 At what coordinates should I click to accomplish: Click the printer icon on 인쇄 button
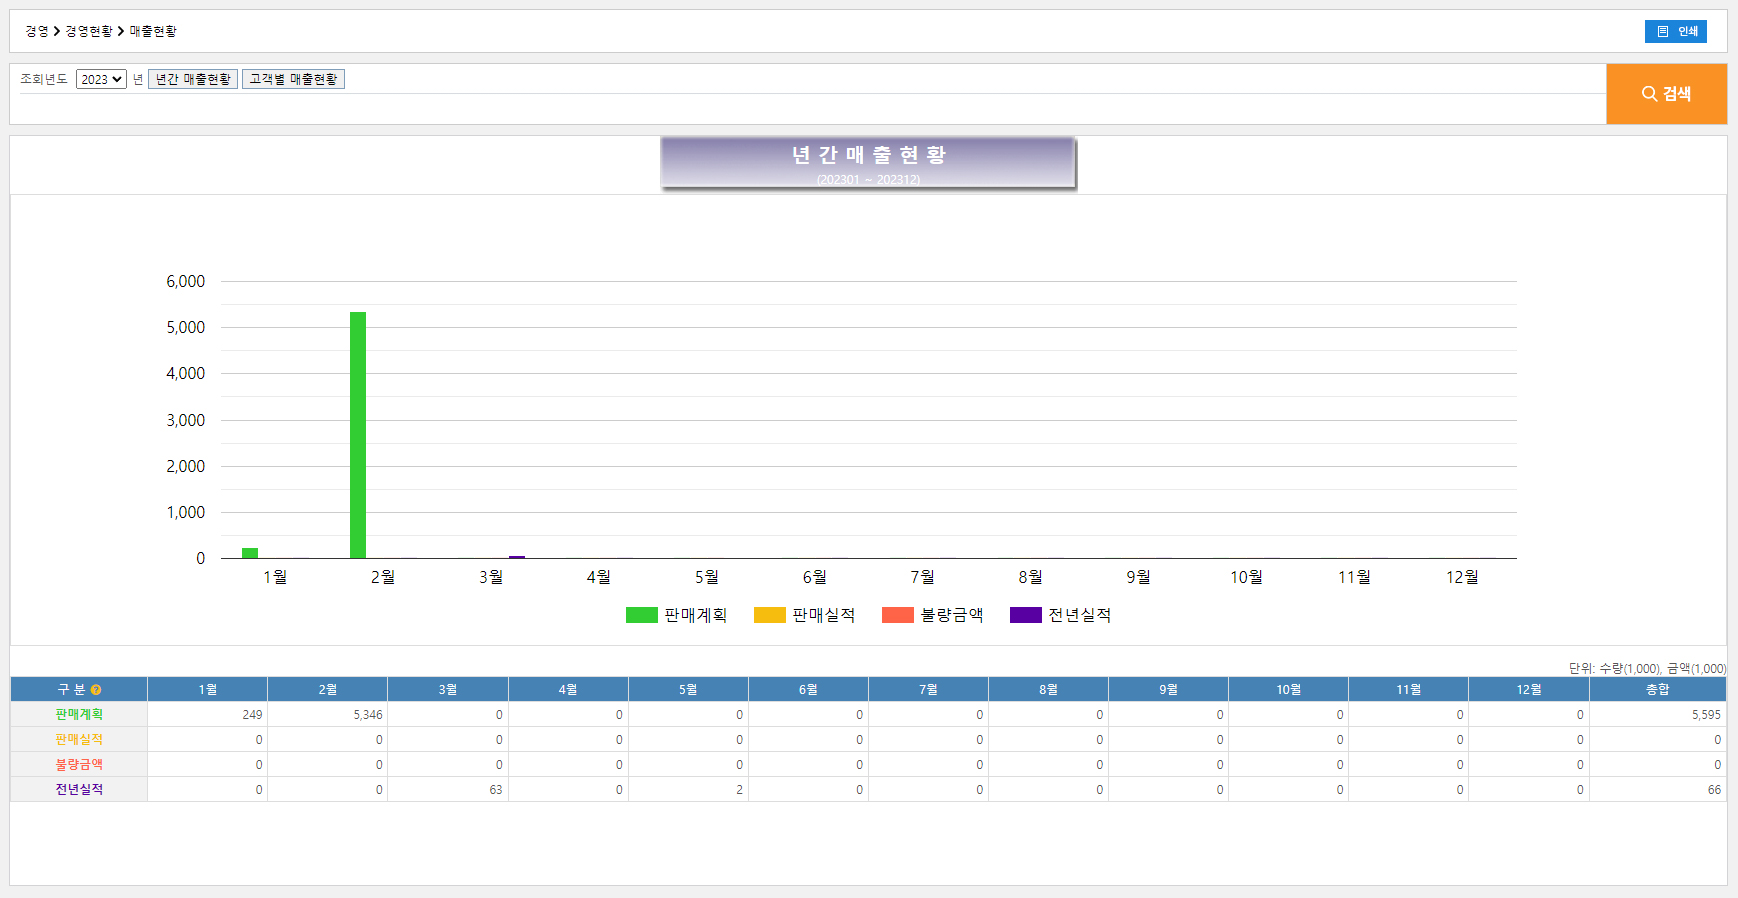[1663, 32]
